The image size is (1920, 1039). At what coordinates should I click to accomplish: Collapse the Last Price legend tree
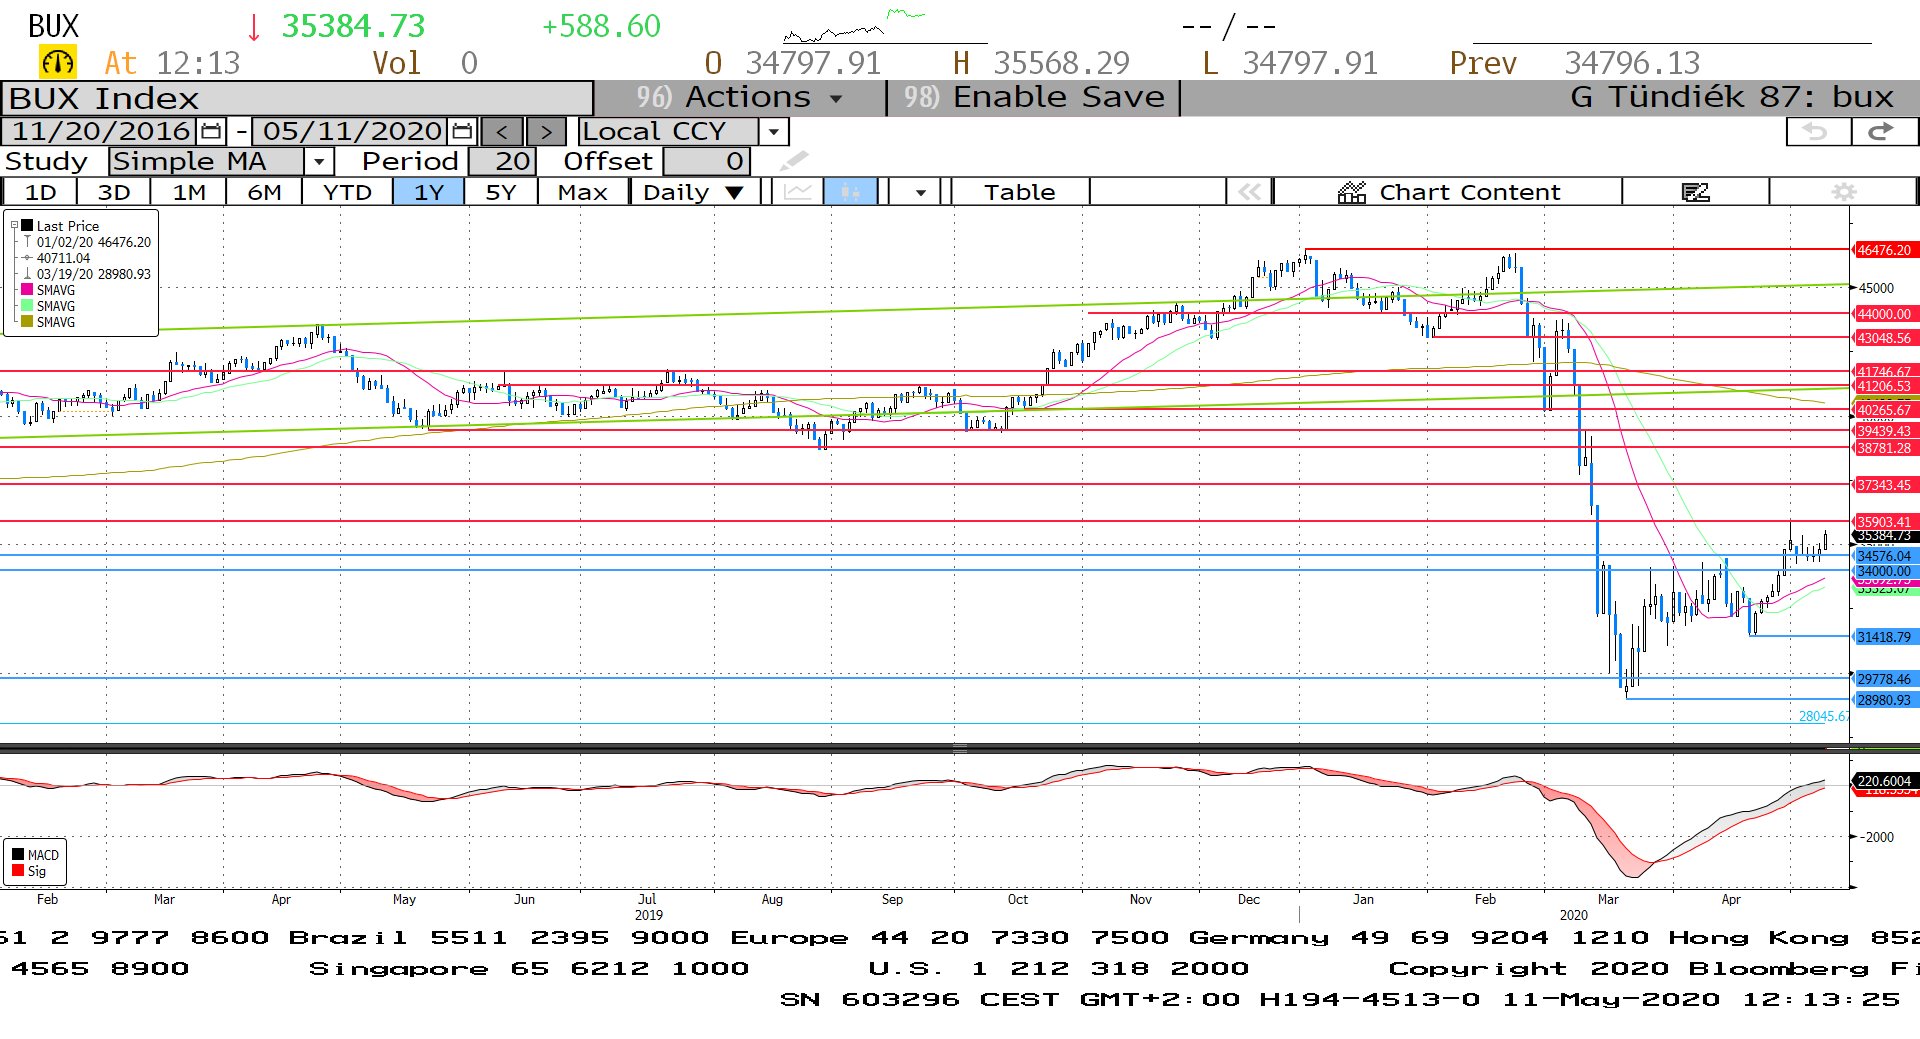[14, 226]
